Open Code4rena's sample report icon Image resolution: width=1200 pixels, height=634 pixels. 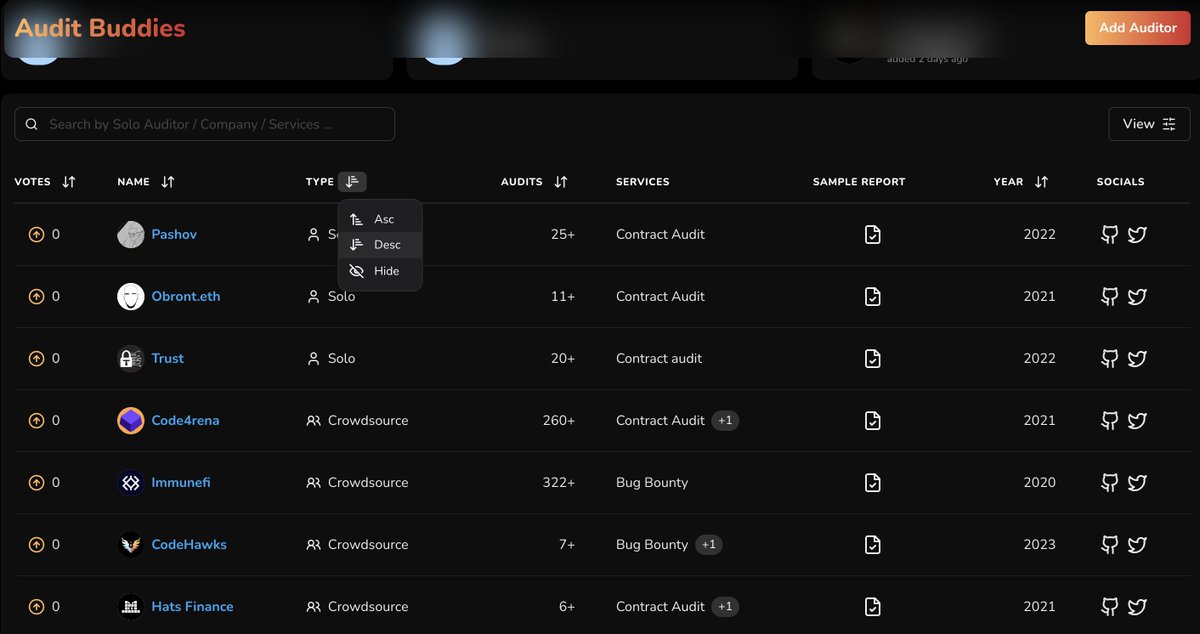[x=873, y=421]
